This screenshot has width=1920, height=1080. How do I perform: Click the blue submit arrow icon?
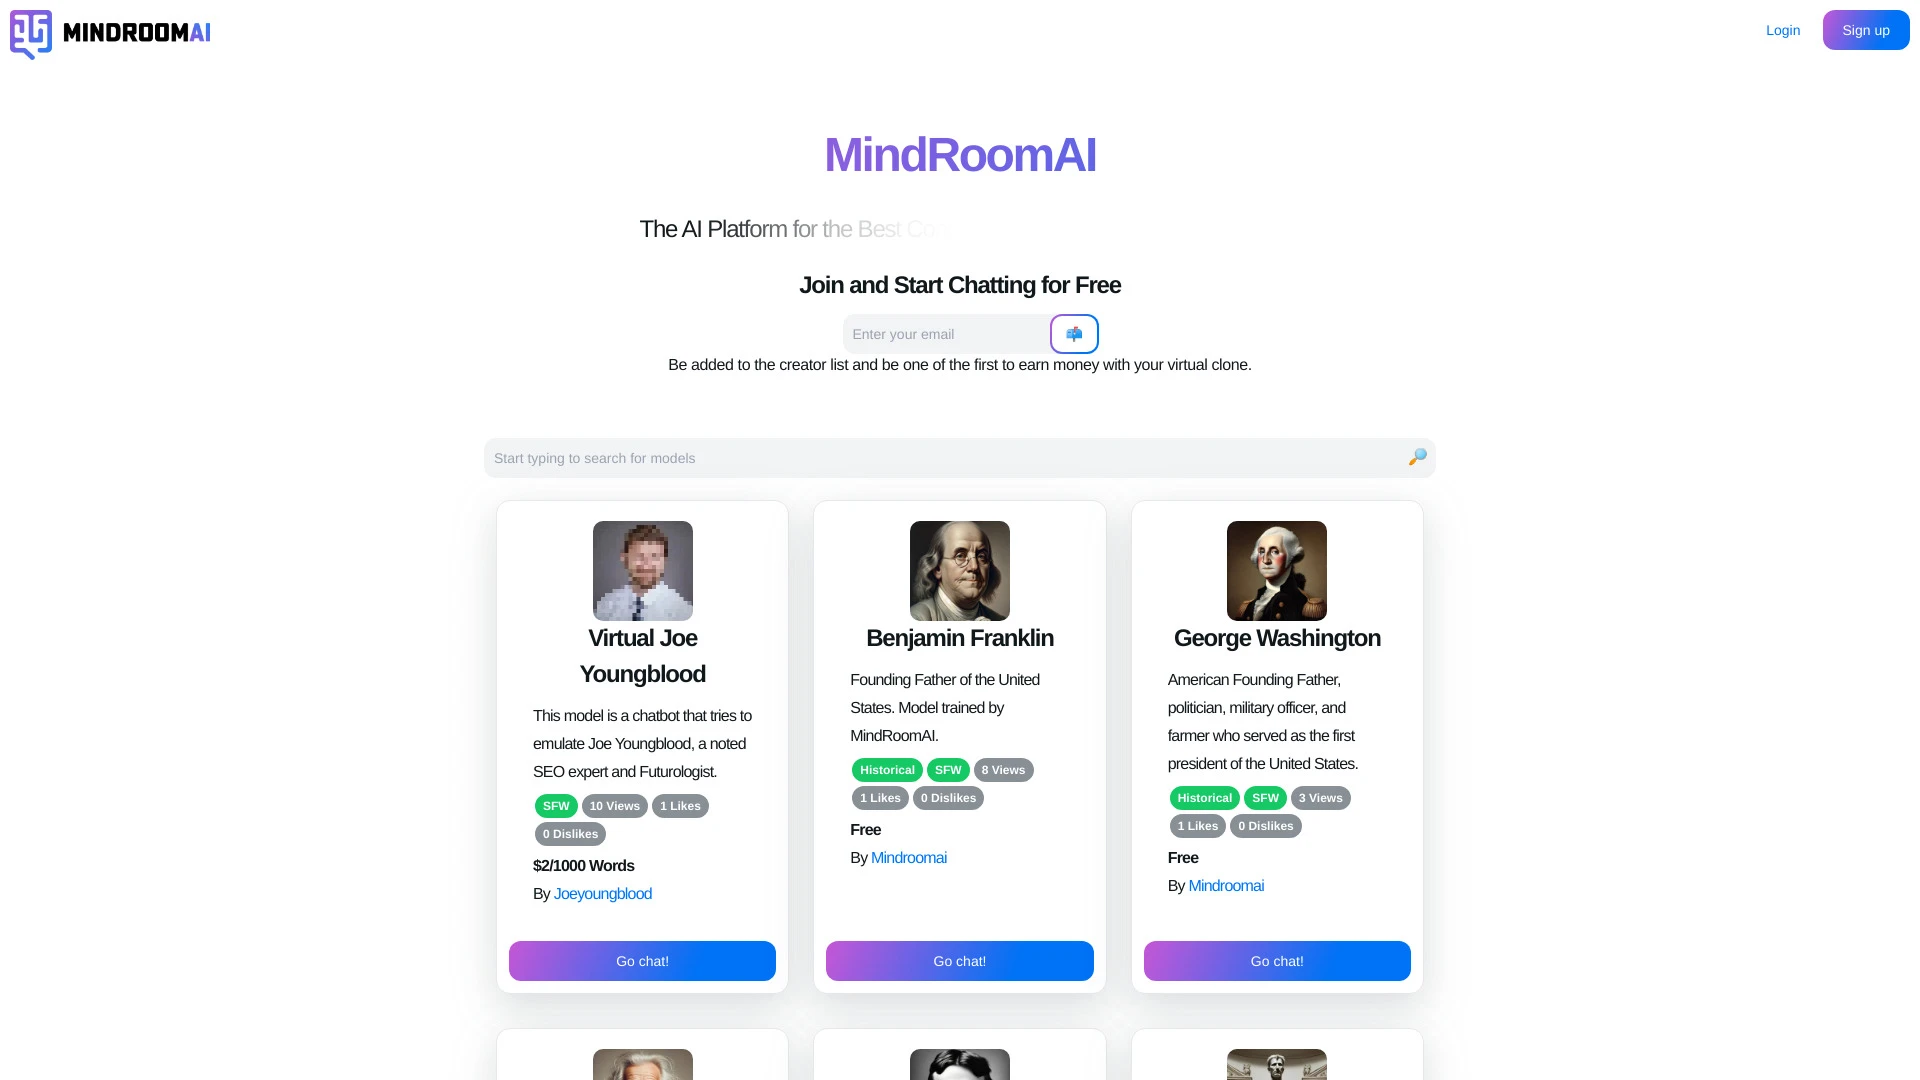tap(1075, 334)
